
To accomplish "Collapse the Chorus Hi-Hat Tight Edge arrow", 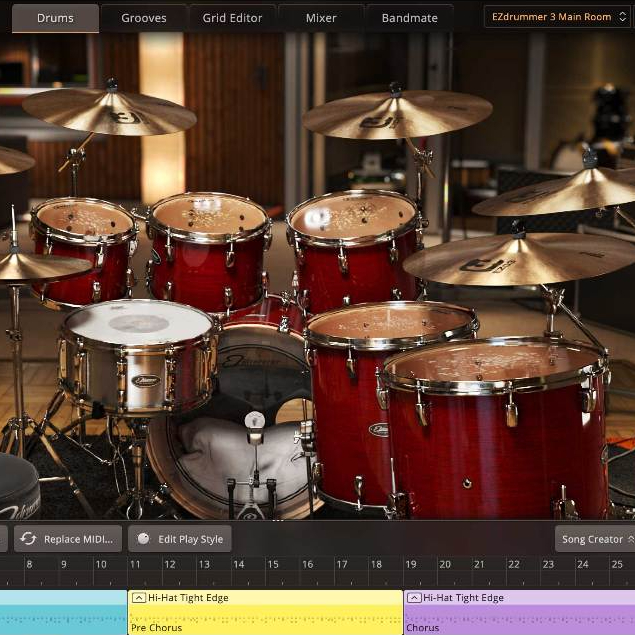I will pos(413,598).
